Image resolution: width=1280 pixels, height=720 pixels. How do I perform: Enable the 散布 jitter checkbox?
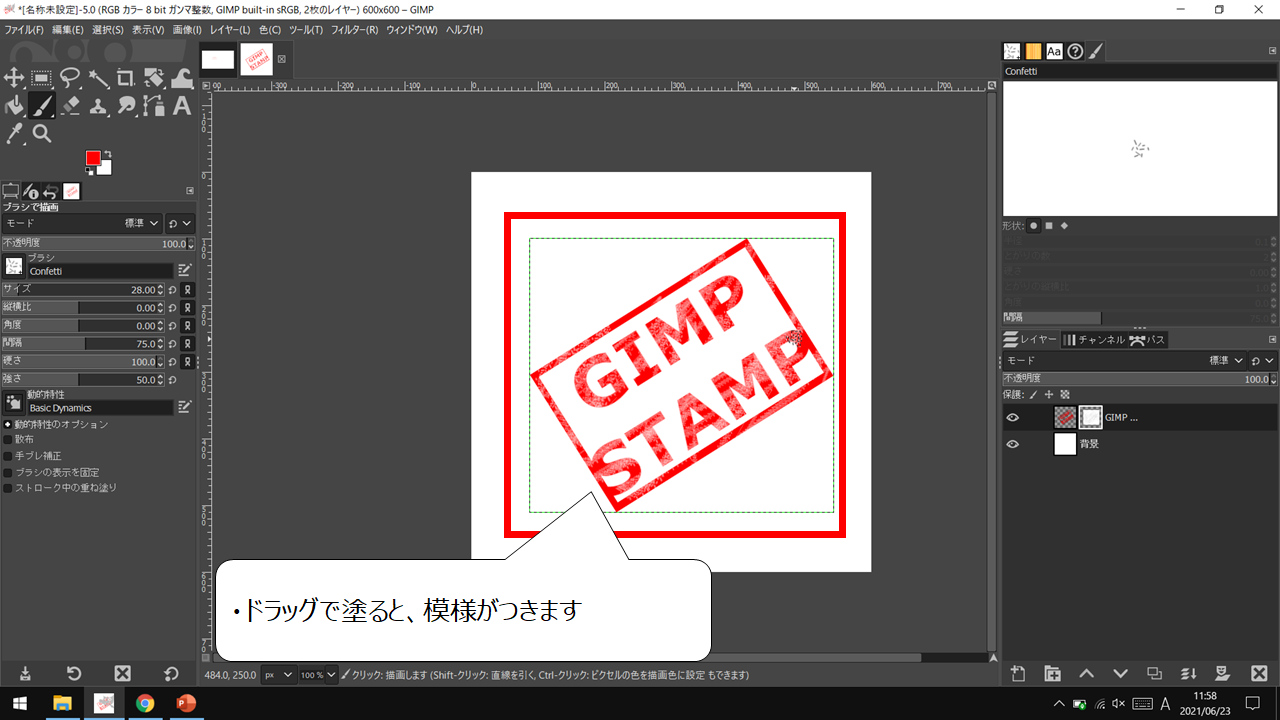tap(7, 440)
